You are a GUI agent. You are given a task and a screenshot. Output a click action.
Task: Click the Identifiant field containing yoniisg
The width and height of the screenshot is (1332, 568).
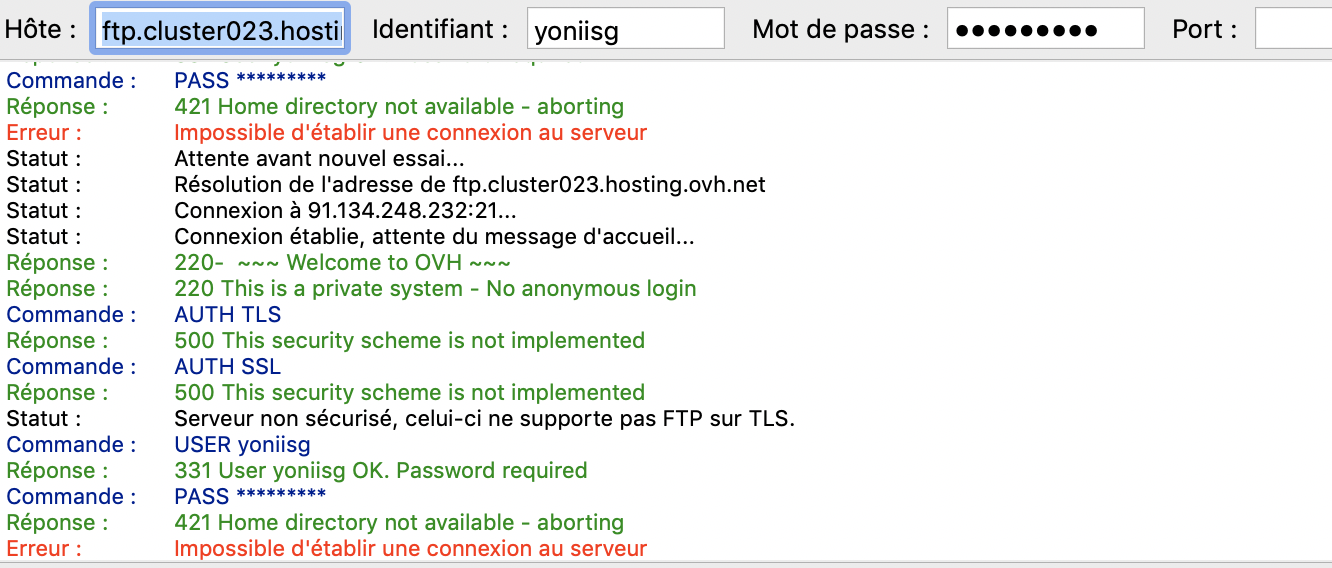[625, 30]
